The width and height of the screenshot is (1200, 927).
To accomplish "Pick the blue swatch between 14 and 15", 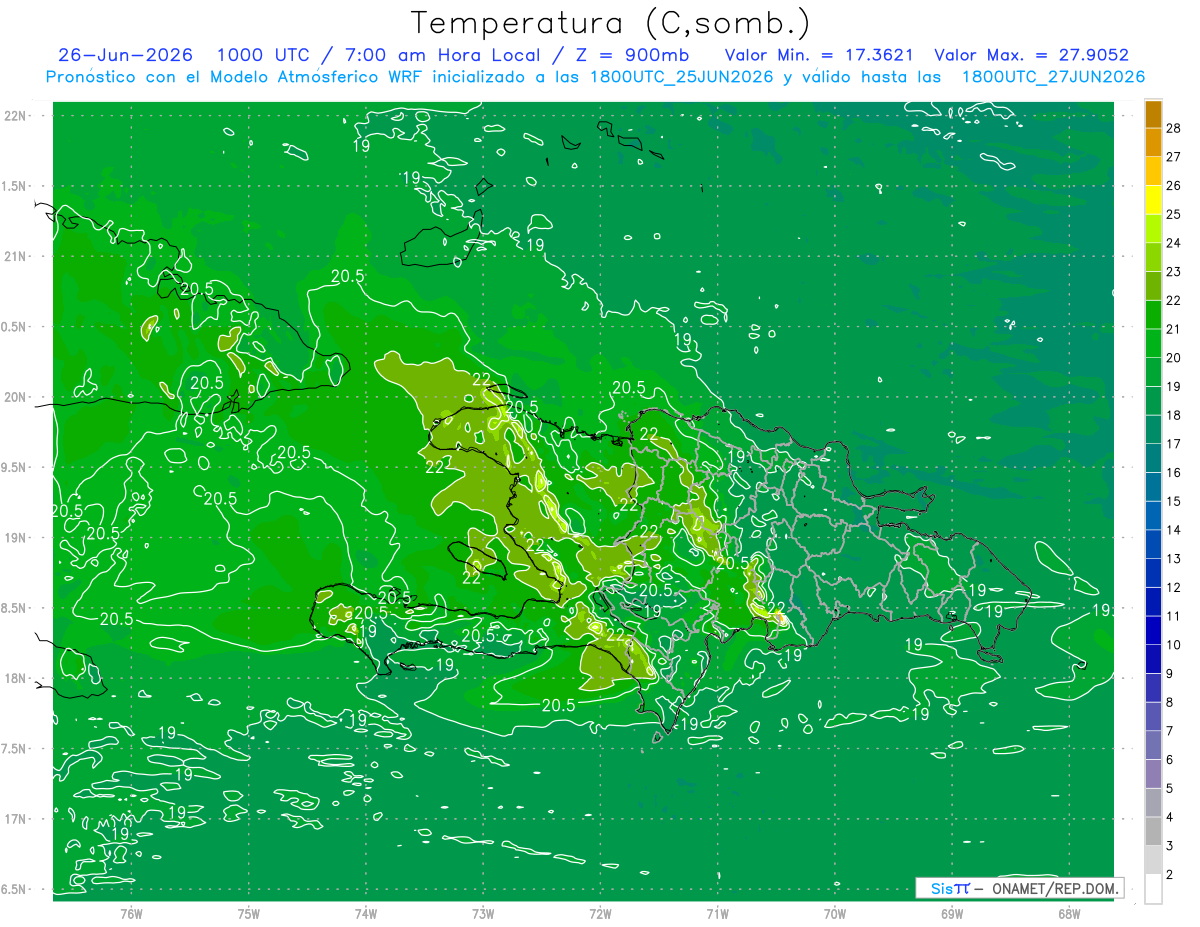I will [x=1153, y=516].
